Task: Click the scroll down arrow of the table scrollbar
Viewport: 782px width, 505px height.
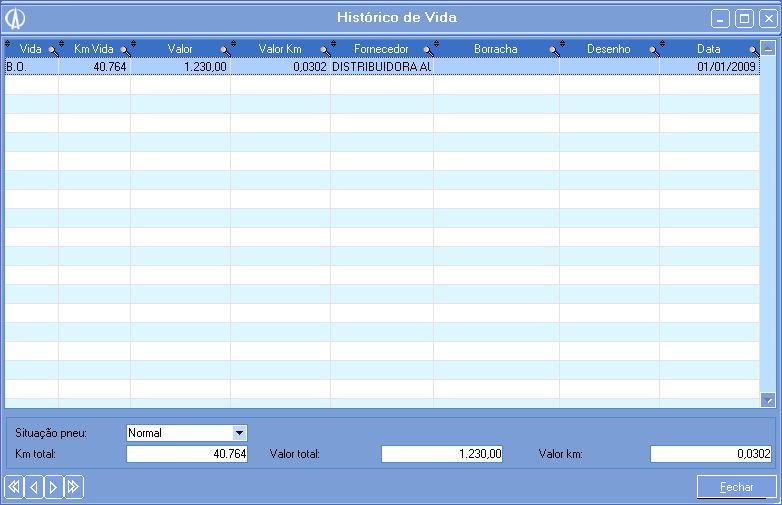Action: 768,399
